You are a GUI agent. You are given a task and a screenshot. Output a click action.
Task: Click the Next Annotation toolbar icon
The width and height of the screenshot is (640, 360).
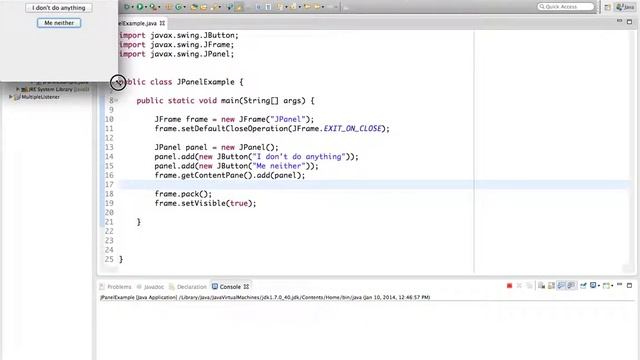point(280,7)
